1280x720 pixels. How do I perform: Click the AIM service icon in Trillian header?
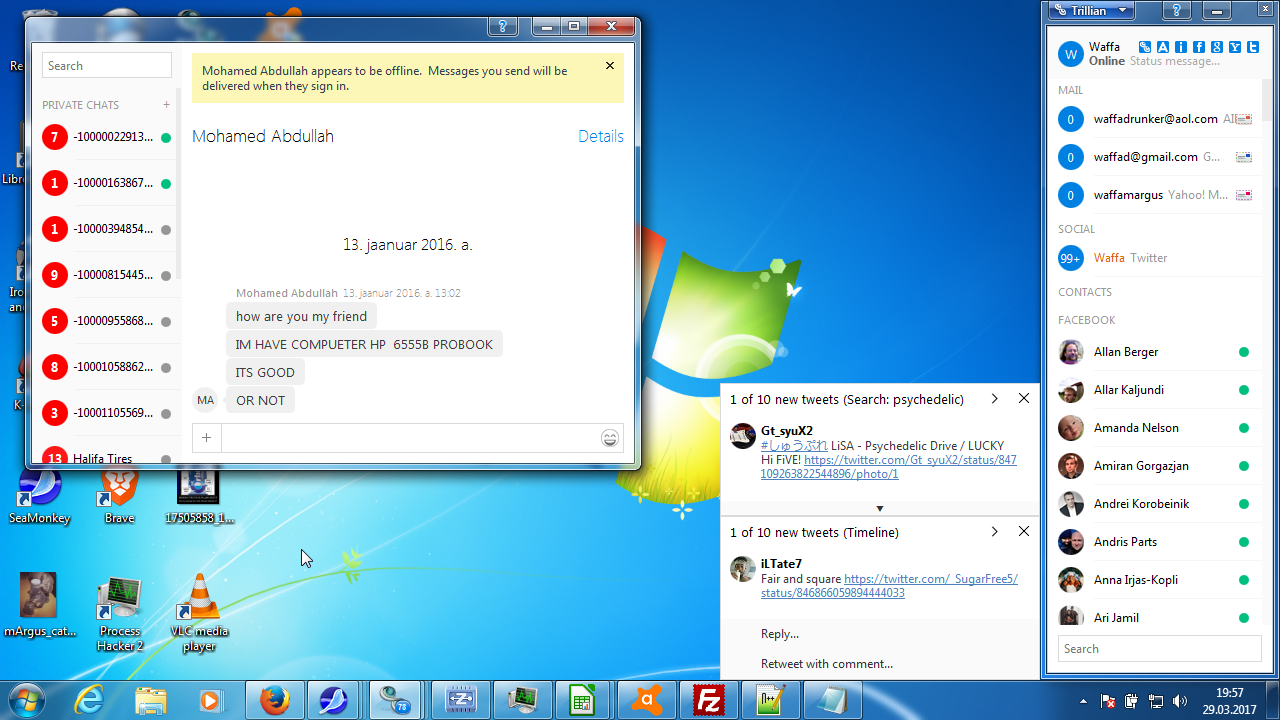[1163, 47]
